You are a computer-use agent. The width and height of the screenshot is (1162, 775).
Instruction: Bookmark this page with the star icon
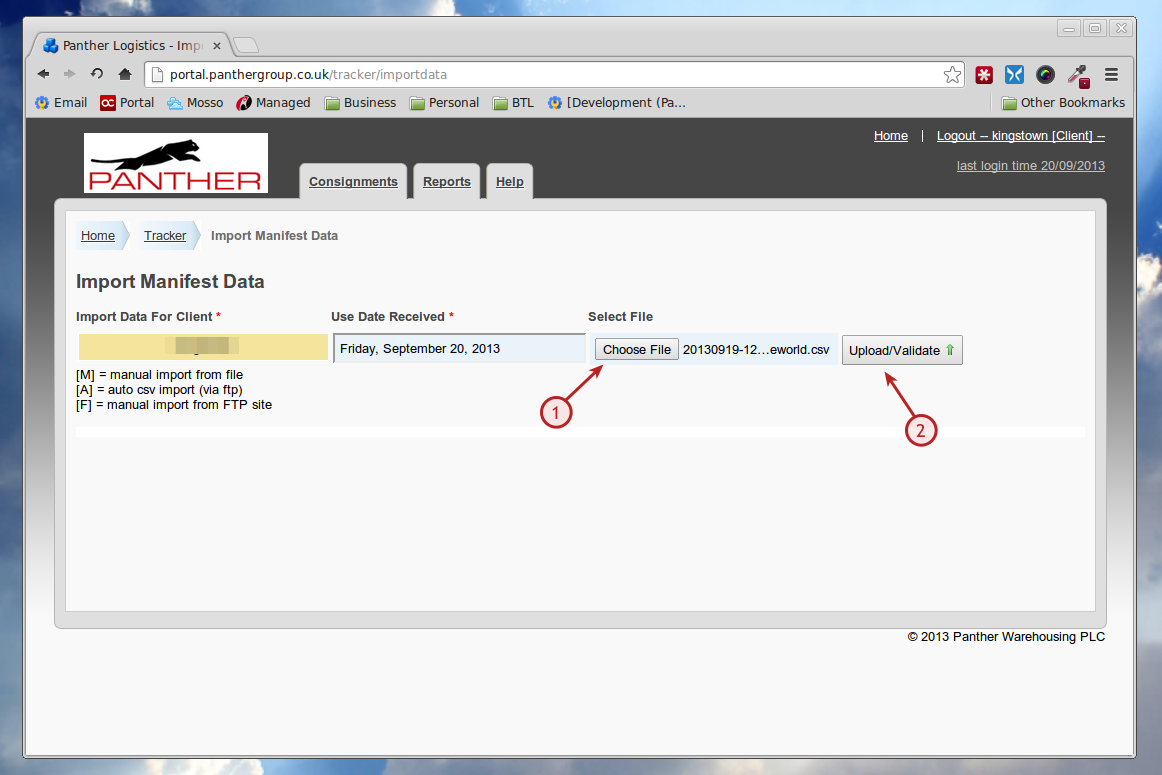pos(952,74)
